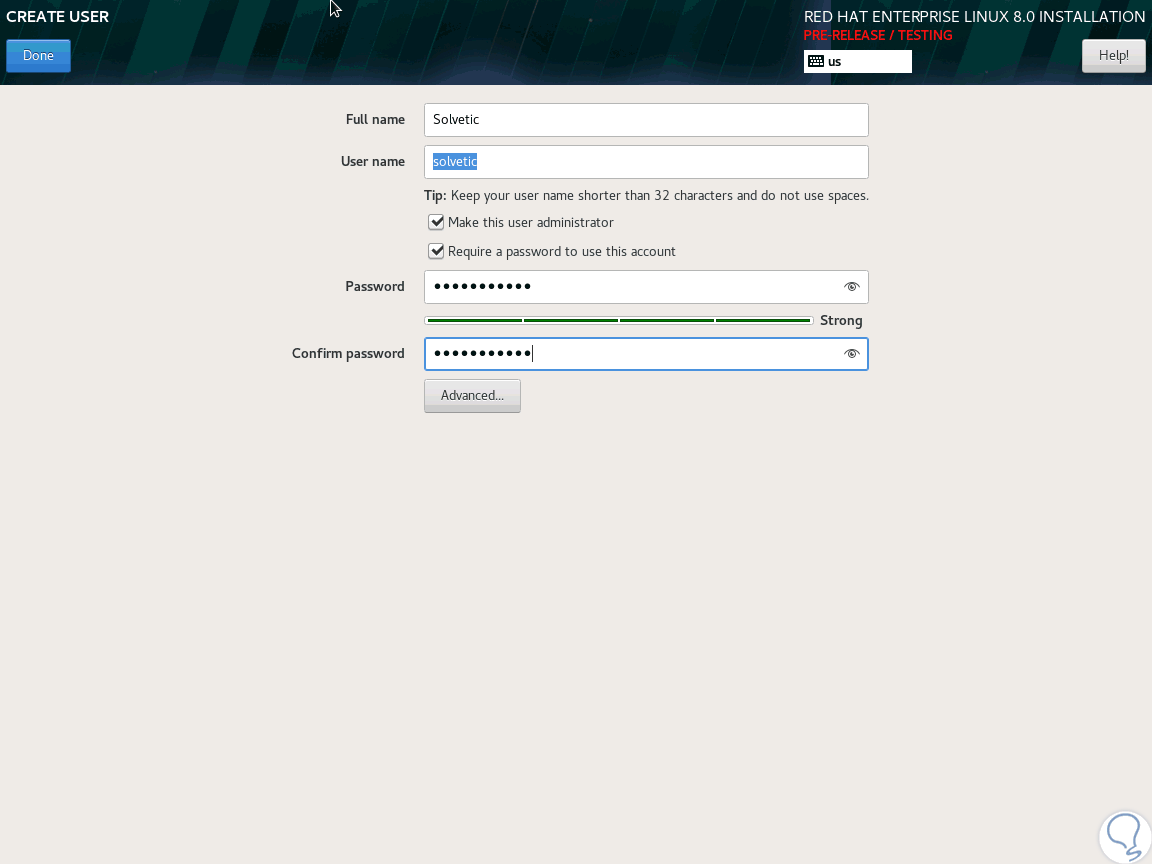This screenshot has height=864, width=1152.
Task: Focus the Confirm password input field
Action: coord(646,353)
